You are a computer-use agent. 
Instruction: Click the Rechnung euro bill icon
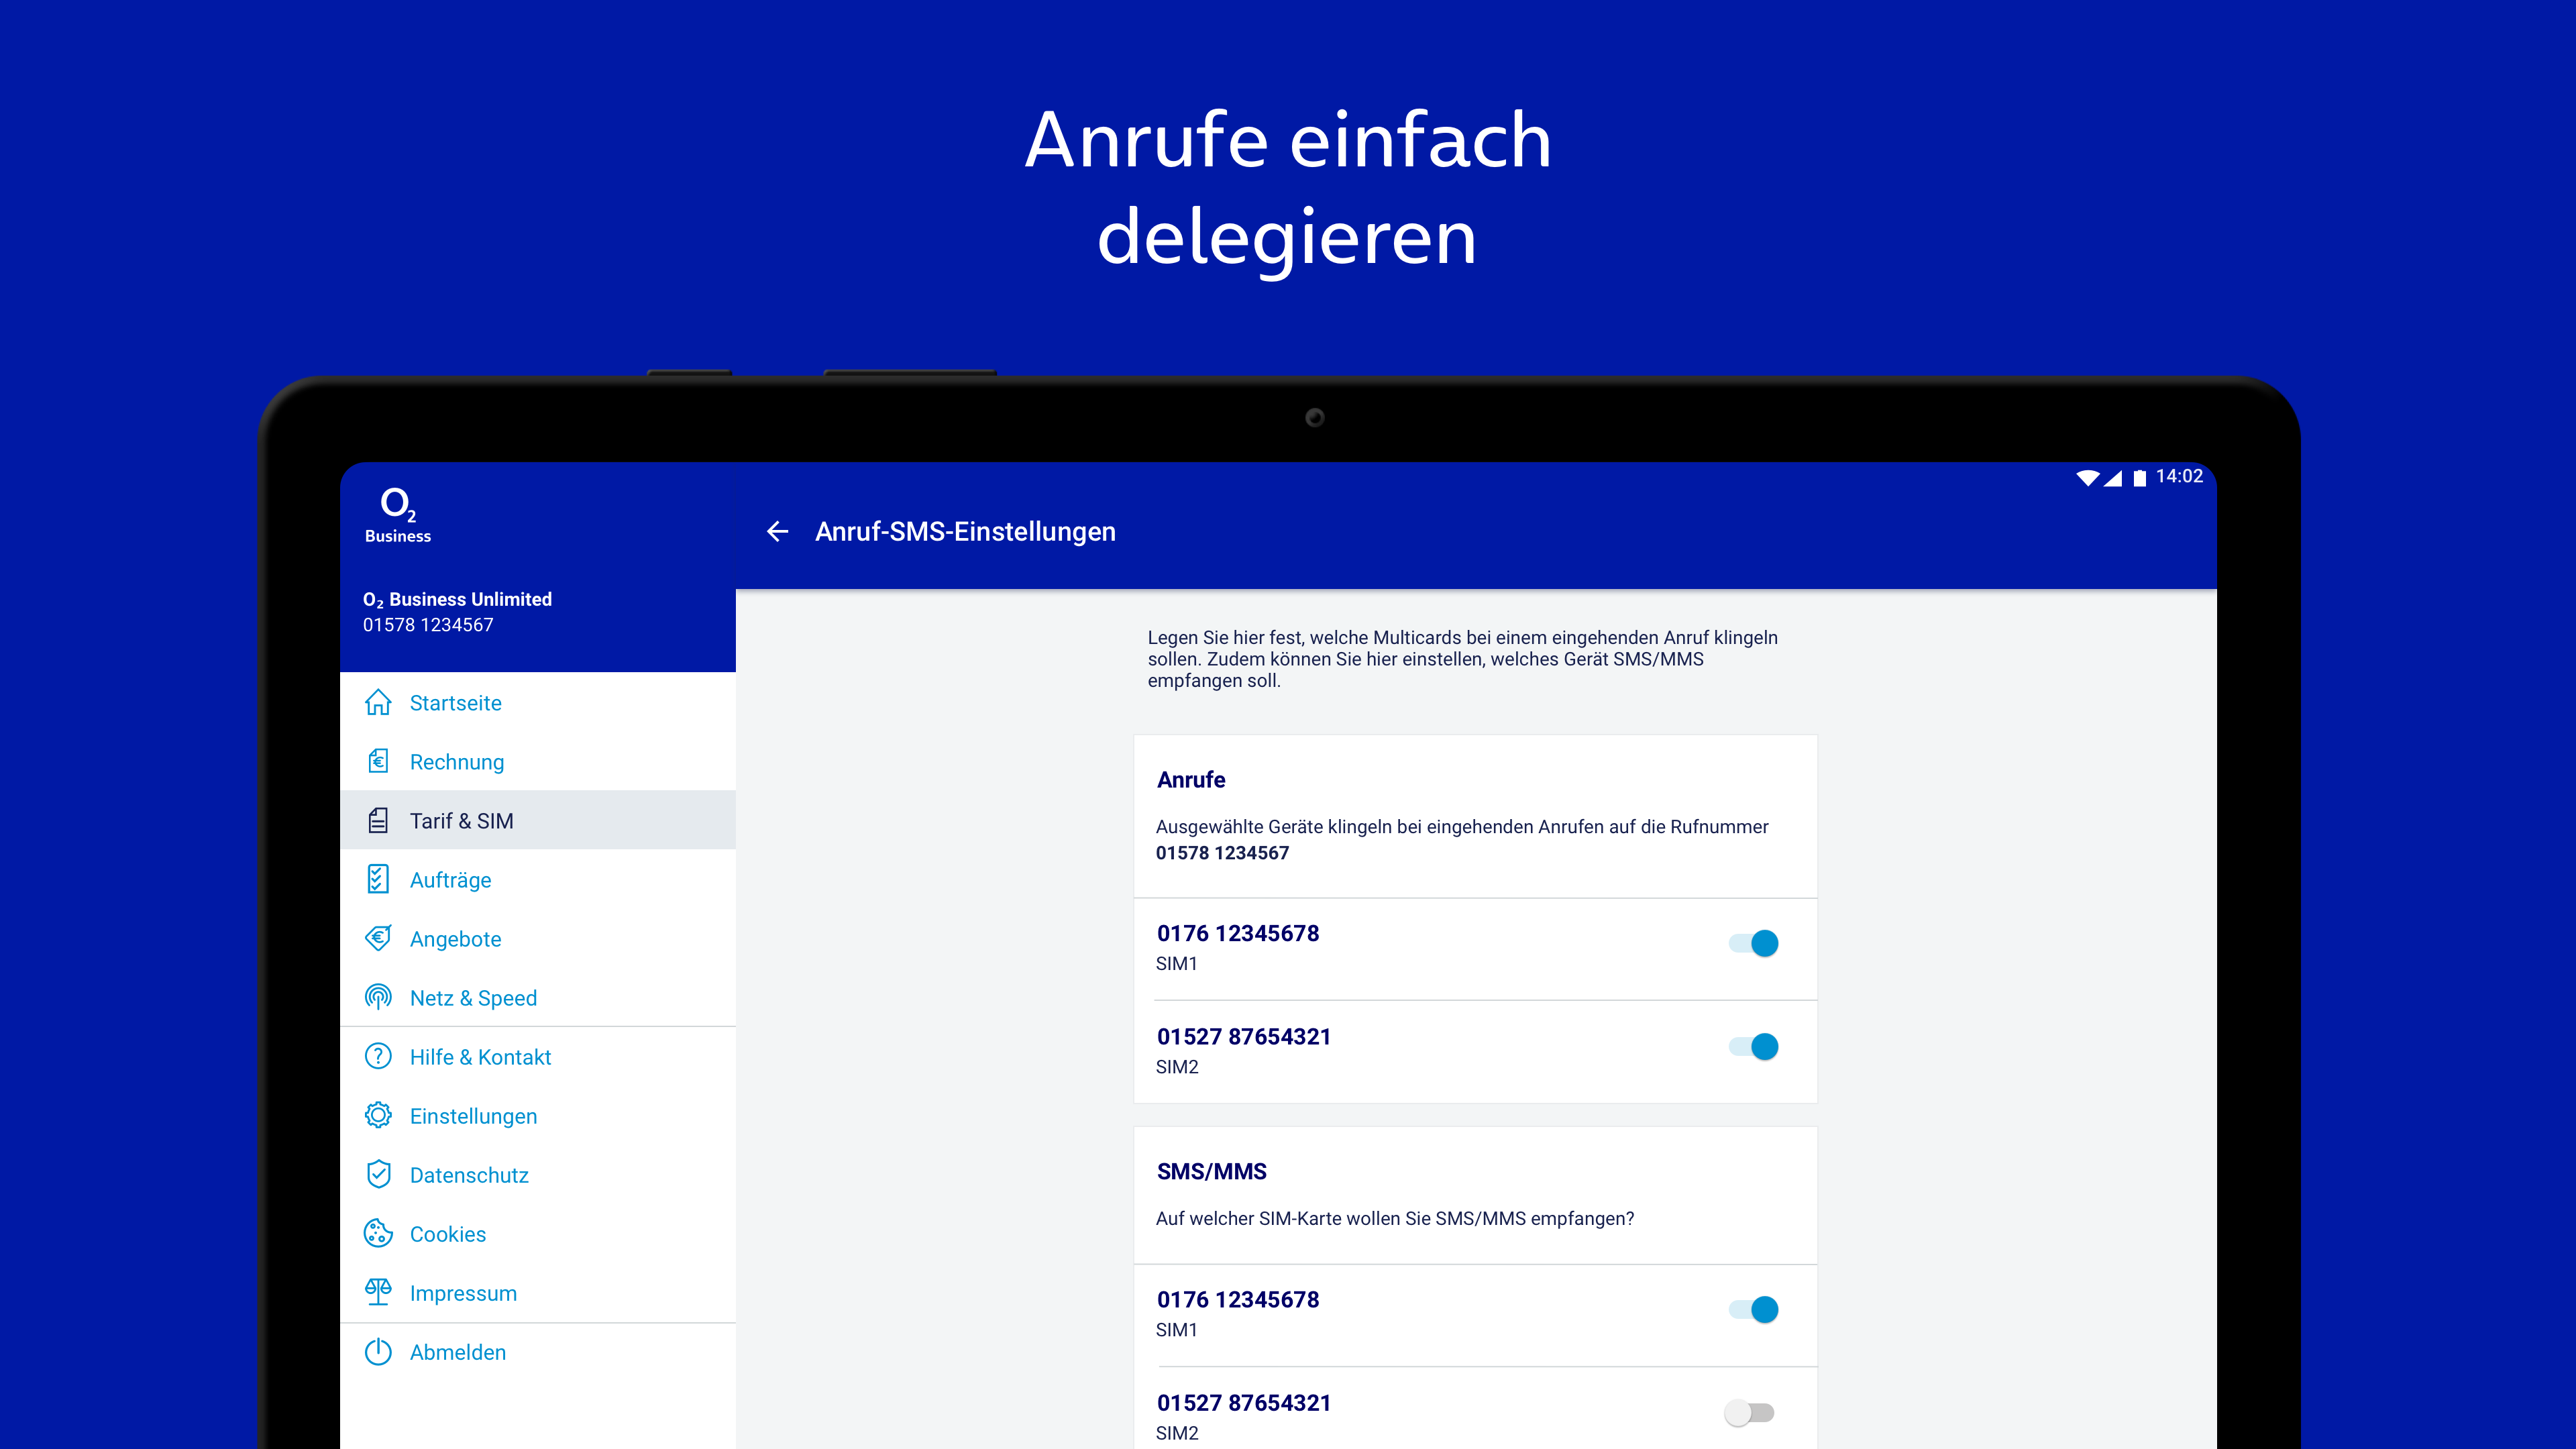(378, 762)
